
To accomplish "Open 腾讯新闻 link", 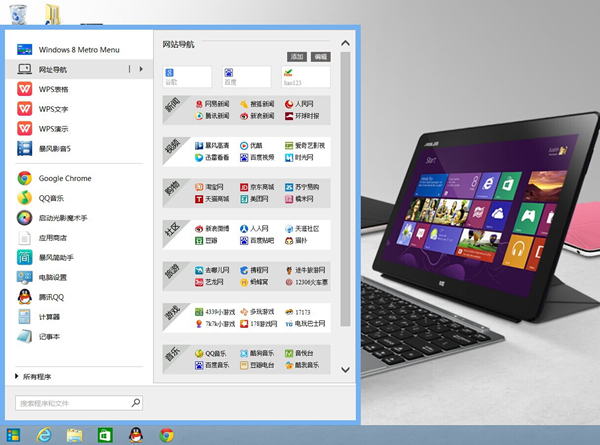I will point(213,116).
